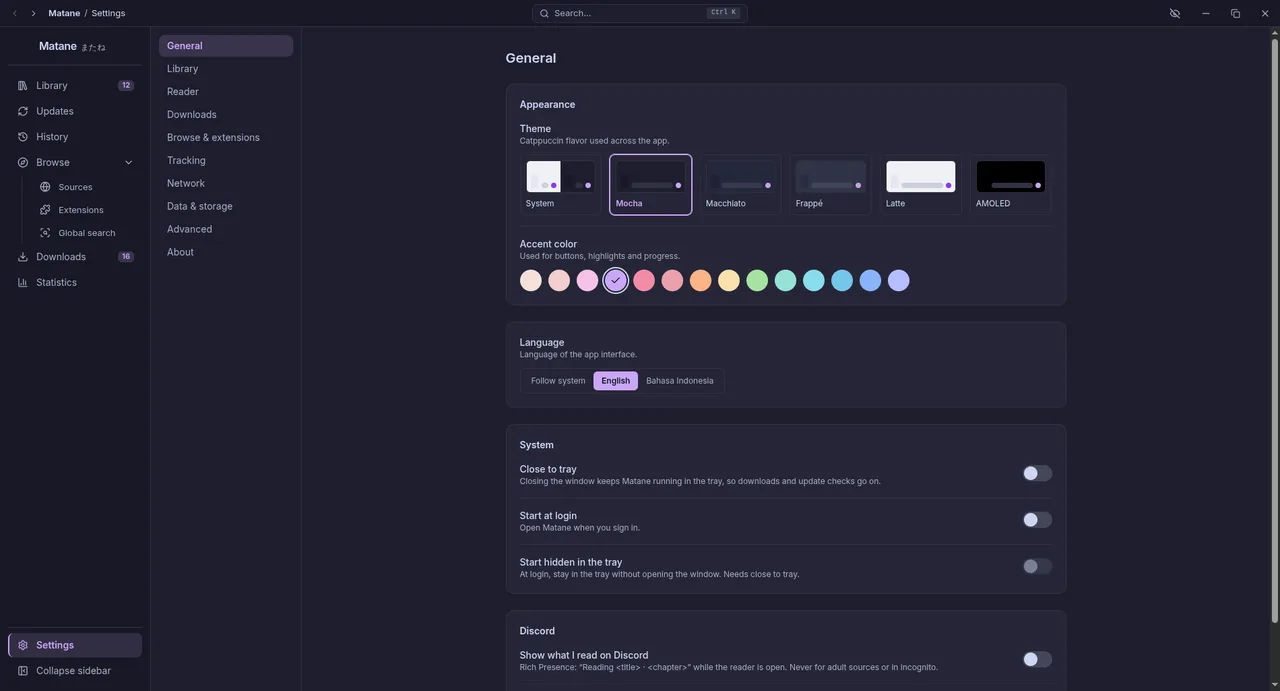This screenshot has height=691, width=1280.
Task: Click the Library icon in the main sidebar
Action: tap(23, 86)
